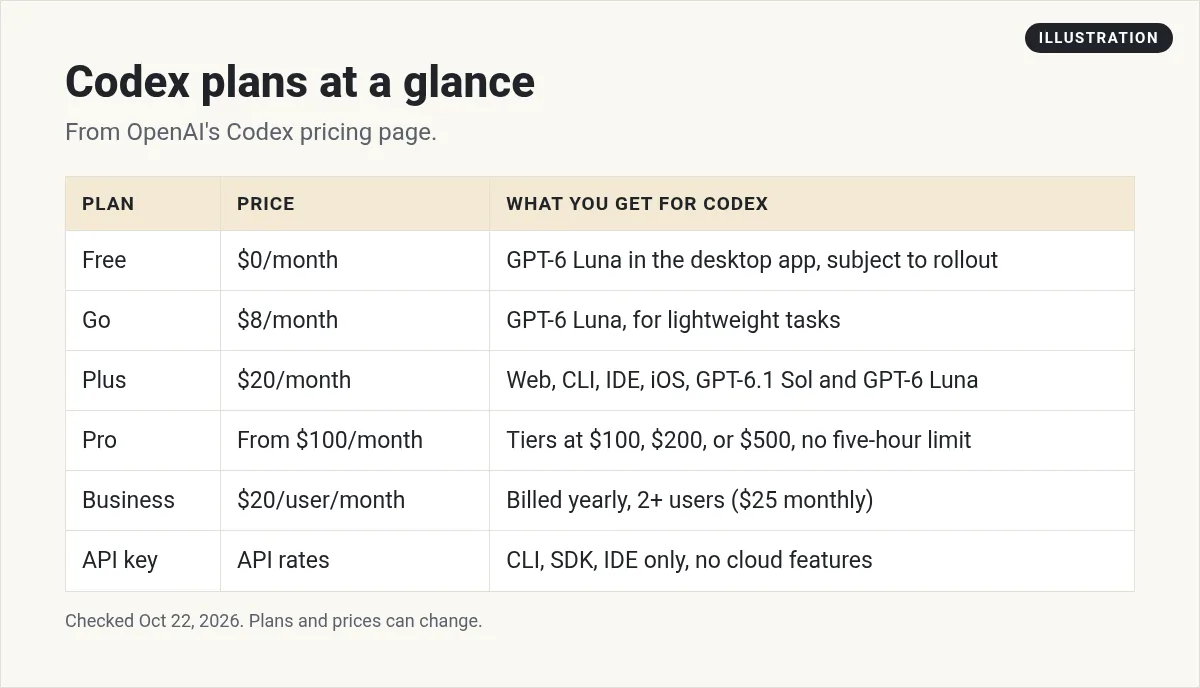Select the 'API key' plan cell

coord(143,560)
